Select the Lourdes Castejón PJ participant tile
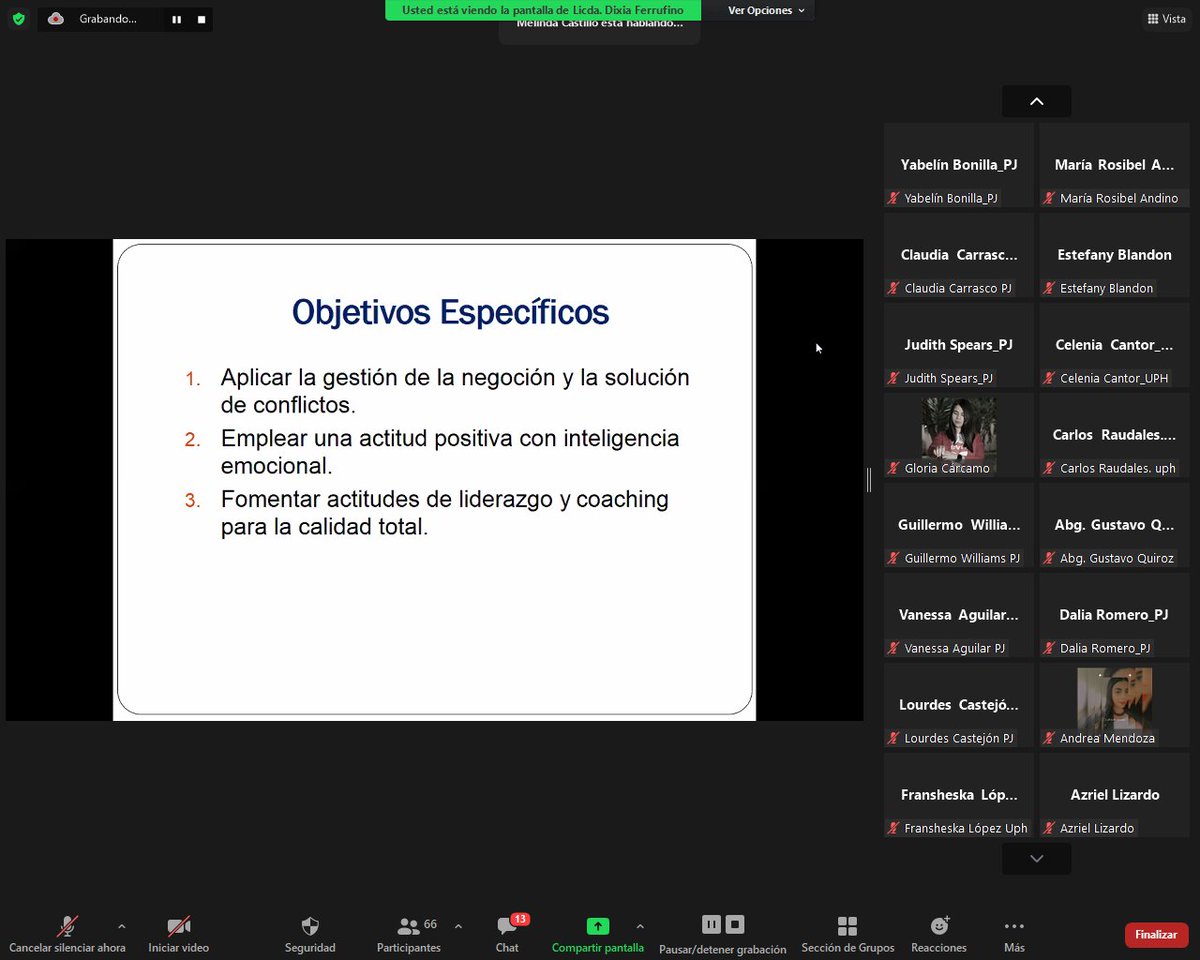The width and height of the screenshot is (1200, 960). click(959, 705)
